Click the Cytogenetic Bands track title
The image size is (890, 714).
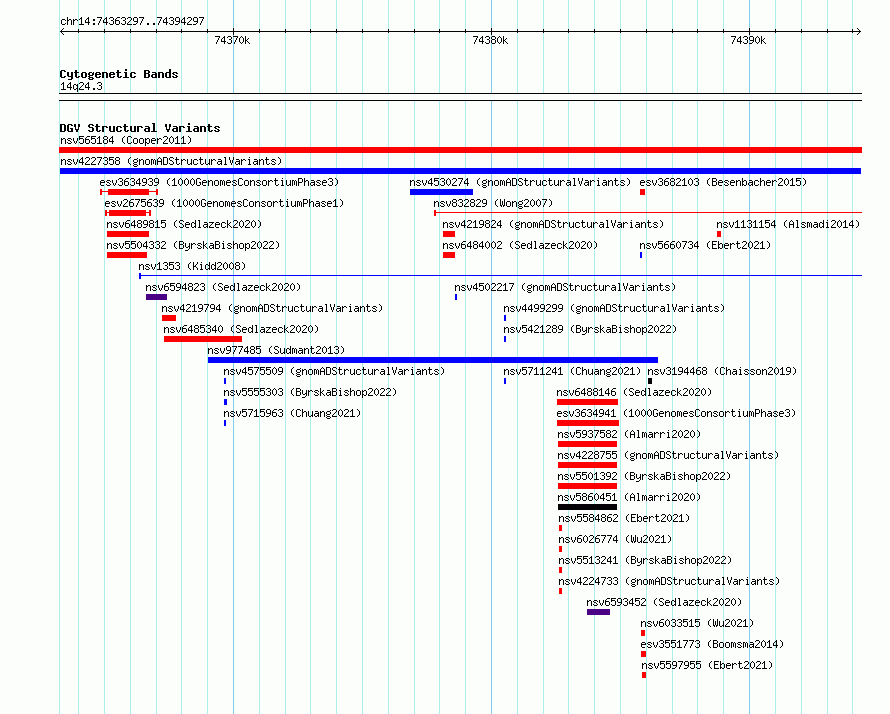119,74
